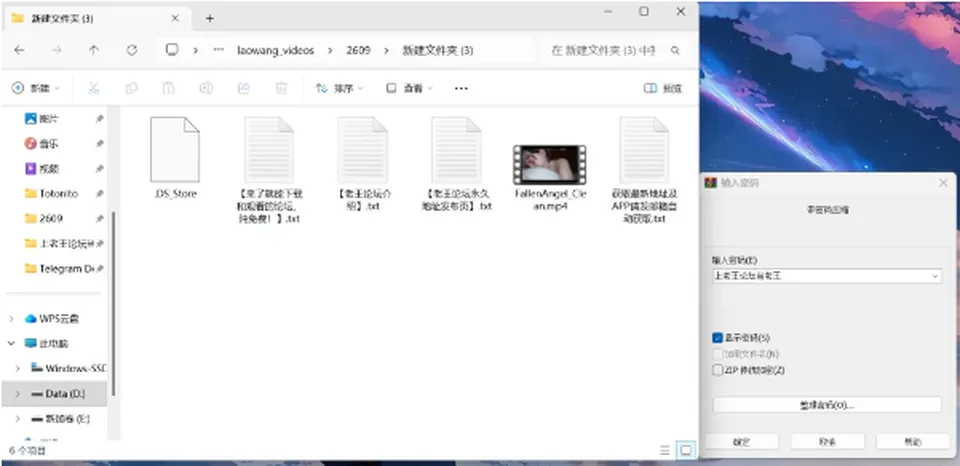The image size is (960, 466).
Task: Click the Organize passwords (整理密码) button
Action: click(x=827, y=405)
